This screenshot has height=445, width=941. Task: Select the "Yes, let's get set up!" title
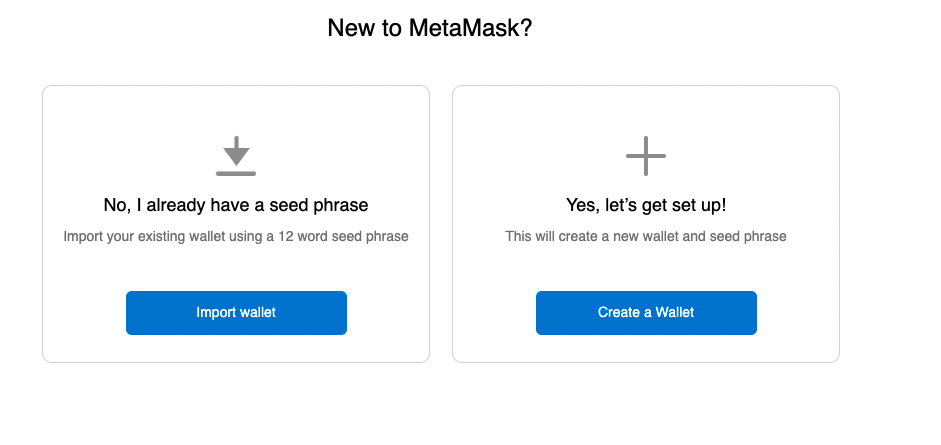[x=646, y=205]
